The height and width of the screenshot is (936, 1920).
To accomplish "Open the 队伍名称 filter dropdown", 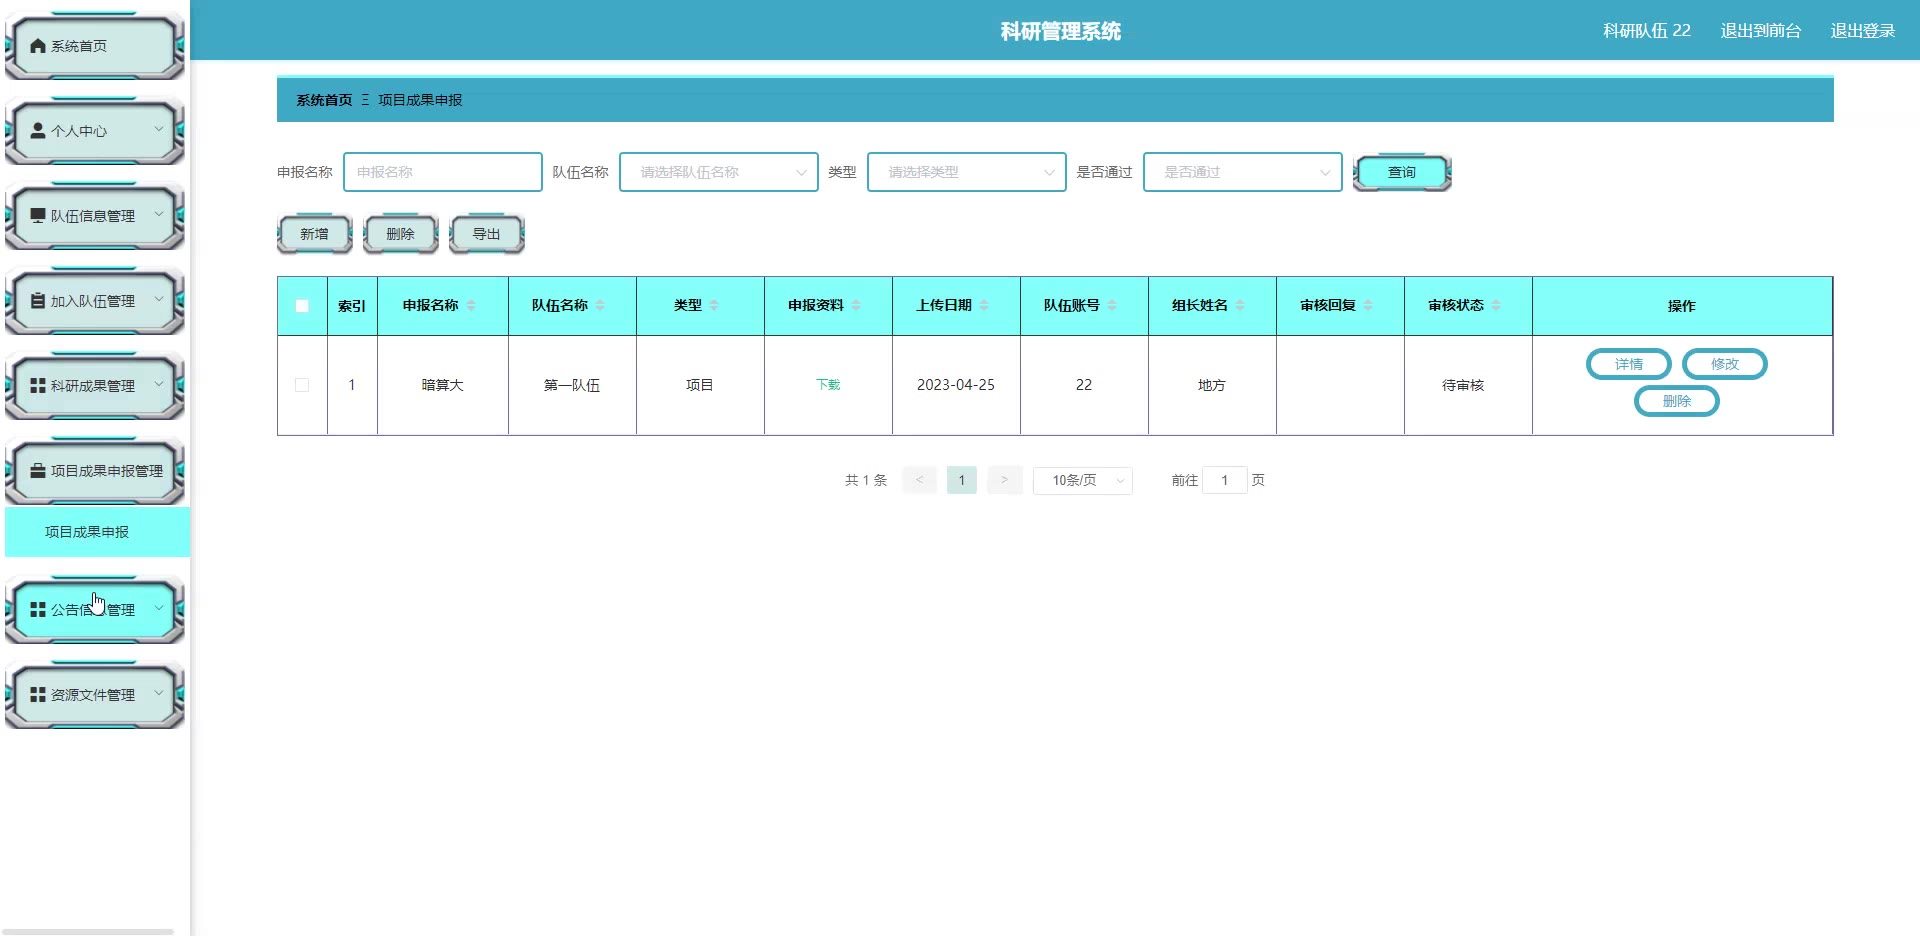I will pos(719,172).
